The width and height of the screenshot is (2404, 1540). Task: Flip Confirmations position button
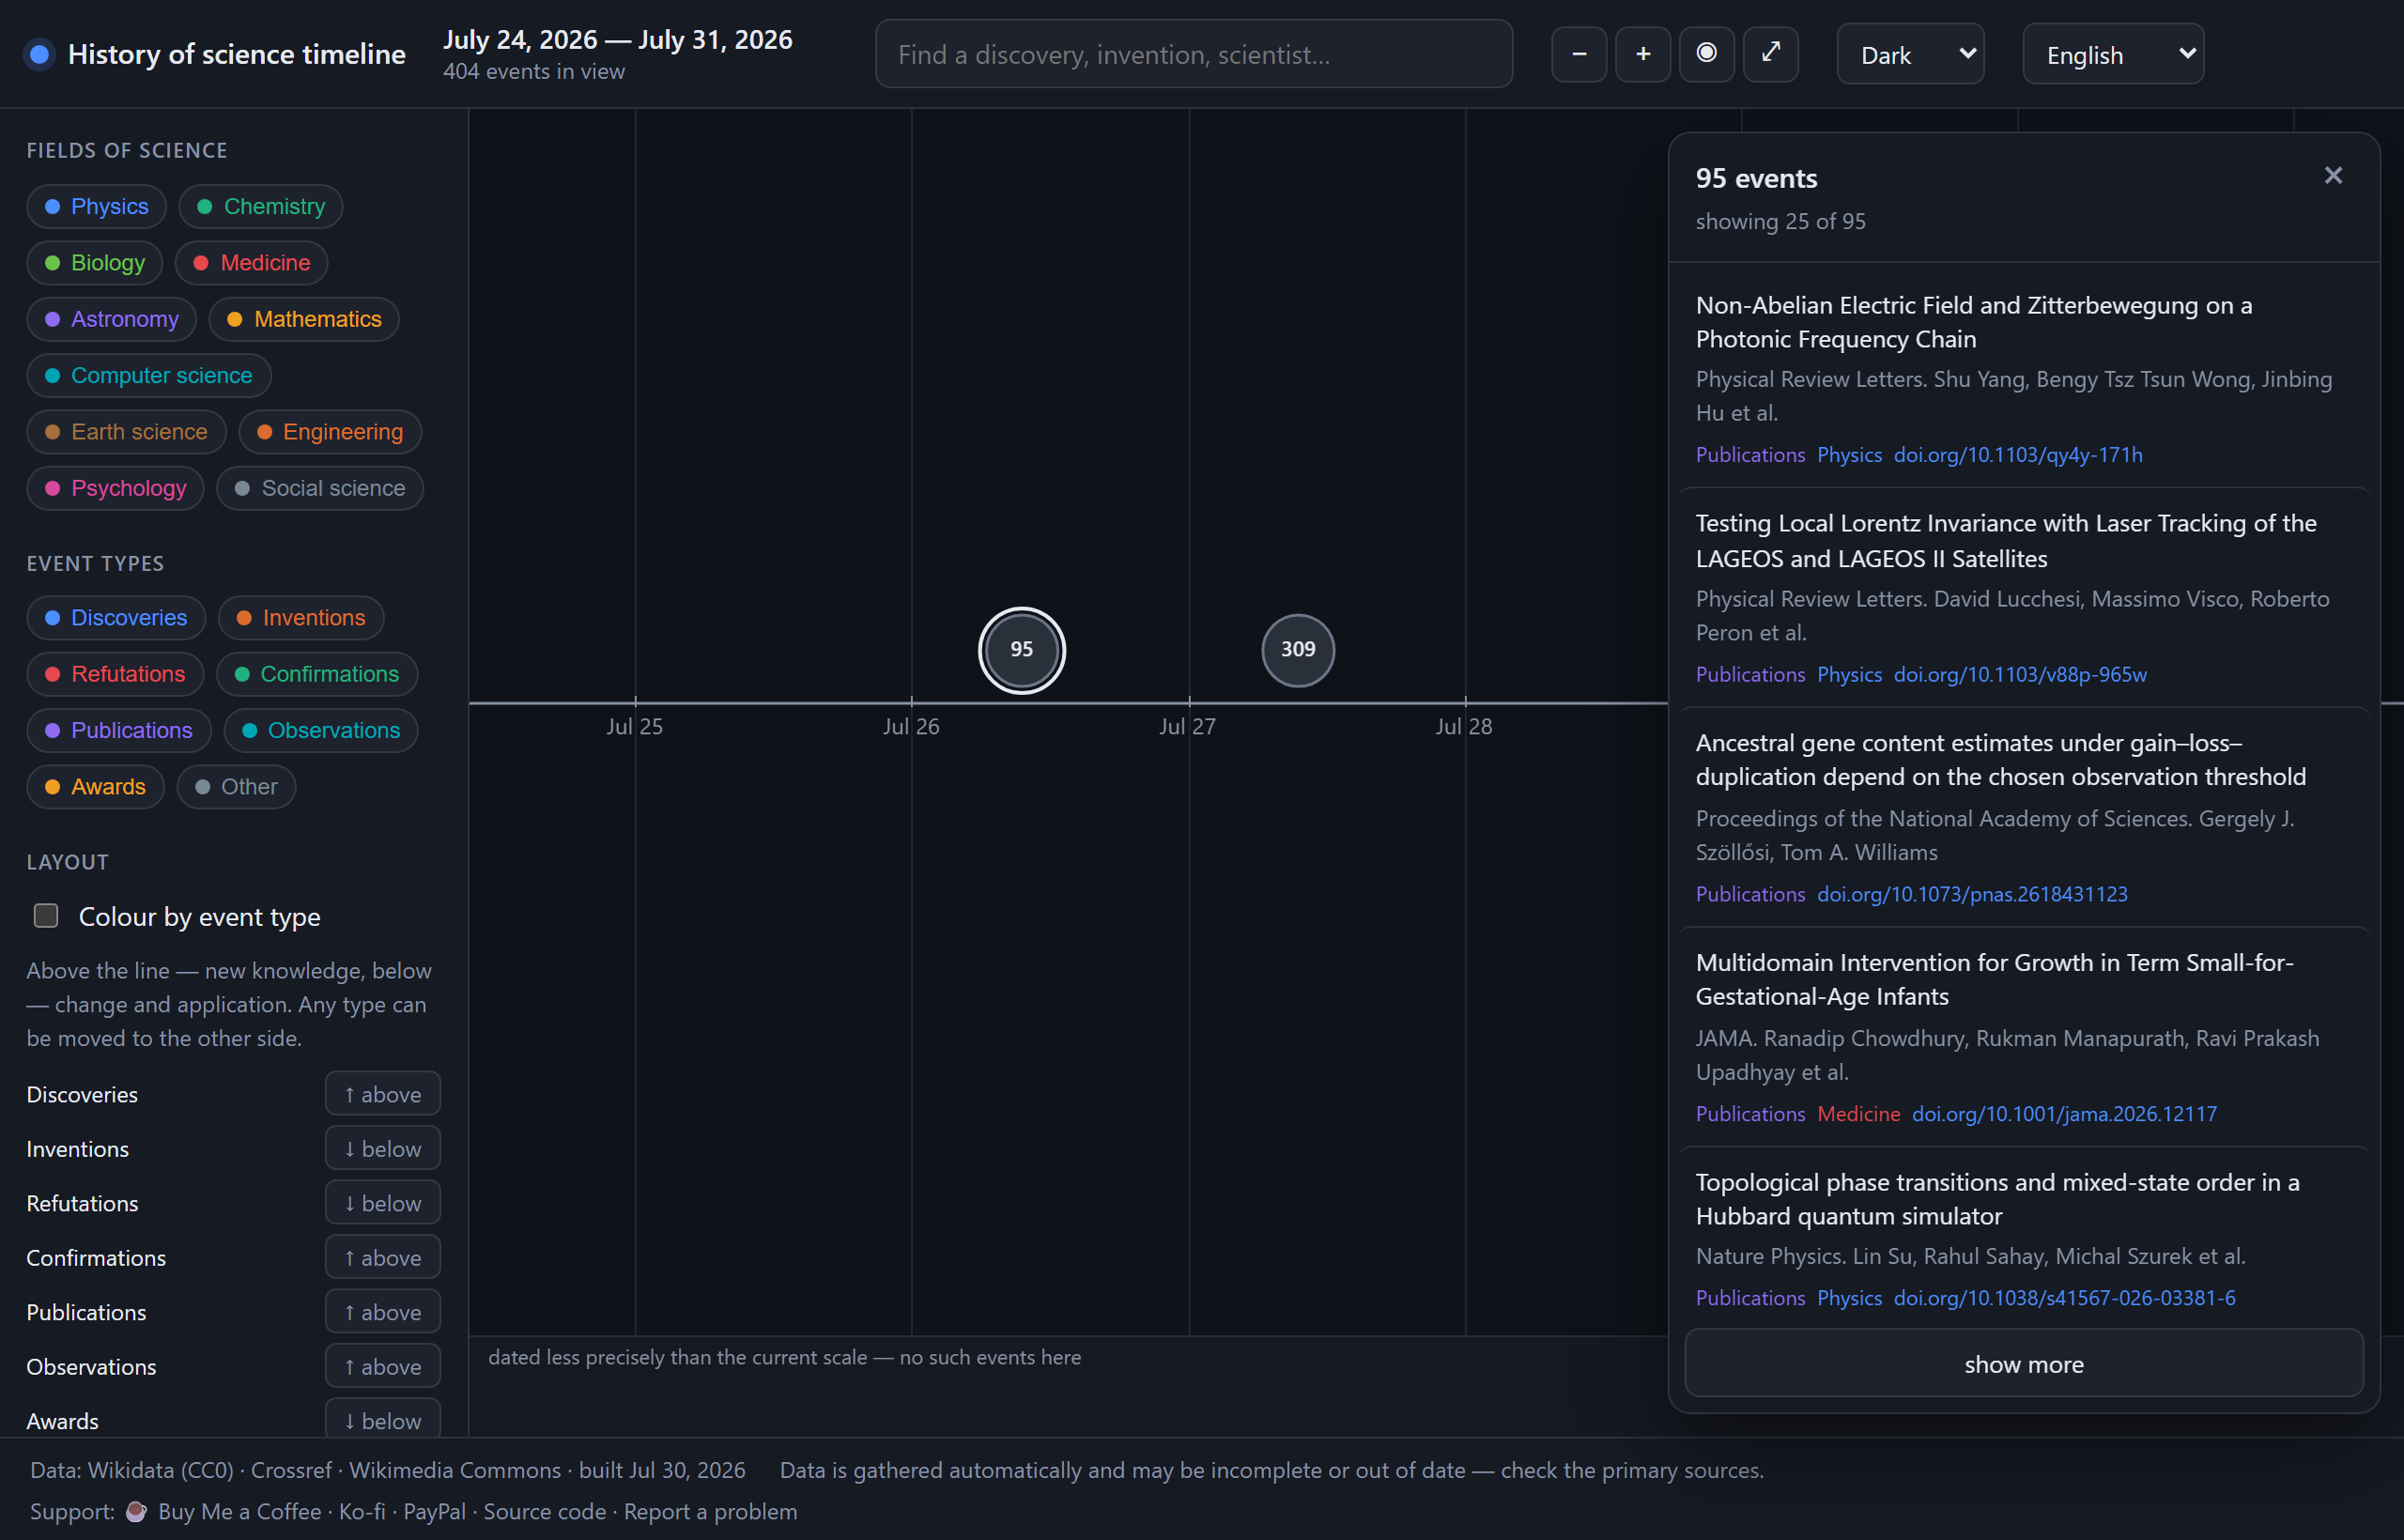[x=383, y=1258]
